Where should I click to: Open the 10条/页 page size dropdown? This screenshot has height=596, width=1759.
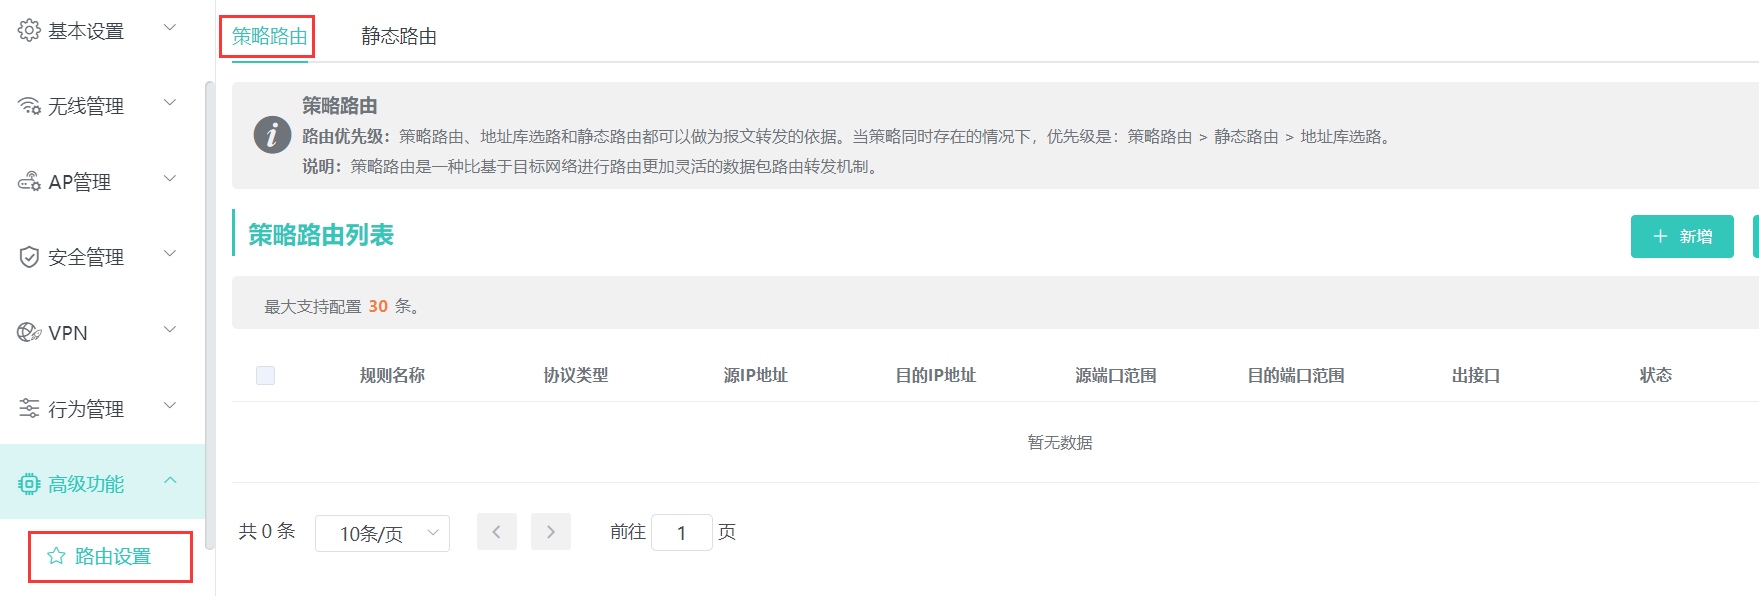pyautogui.click(x=382, y=533)
